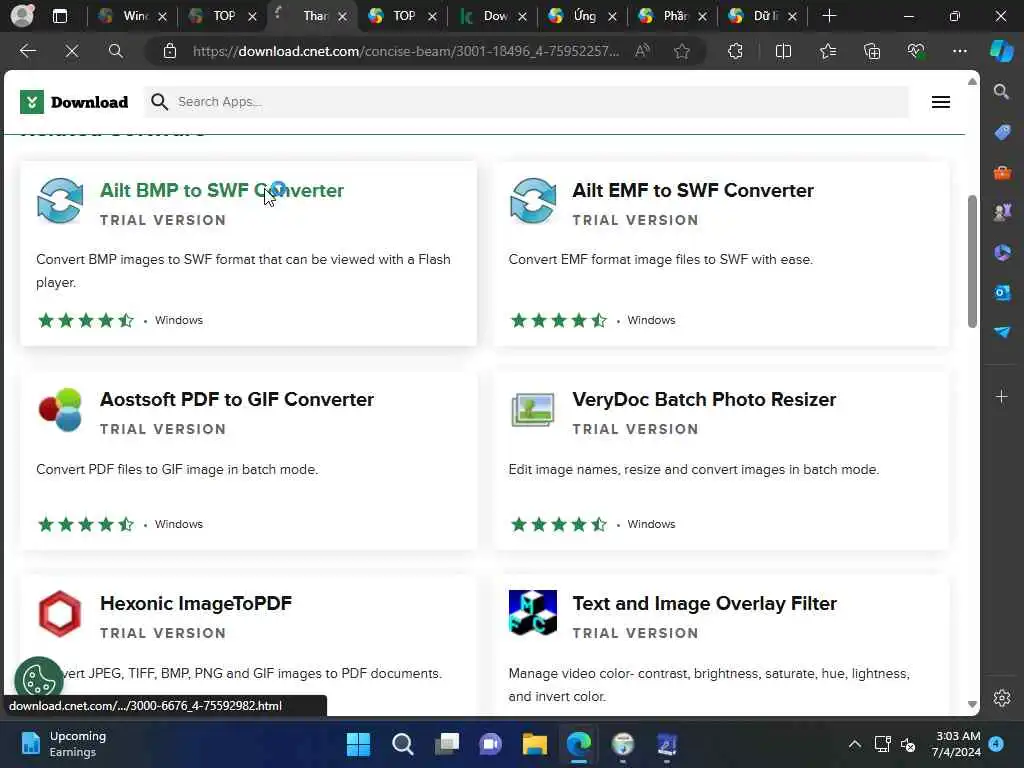Click the toolbar search icon
The height and width of the screenshot is (768, 1024).
pyautogui.click(x=116, y=51)
